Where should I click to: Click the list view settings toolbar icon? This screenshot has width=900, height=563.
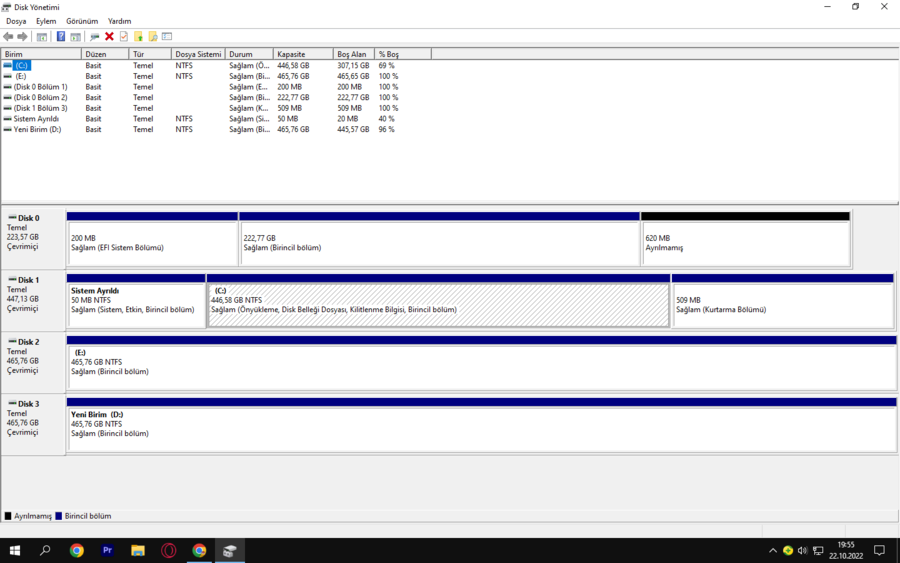tap(167, 37)
